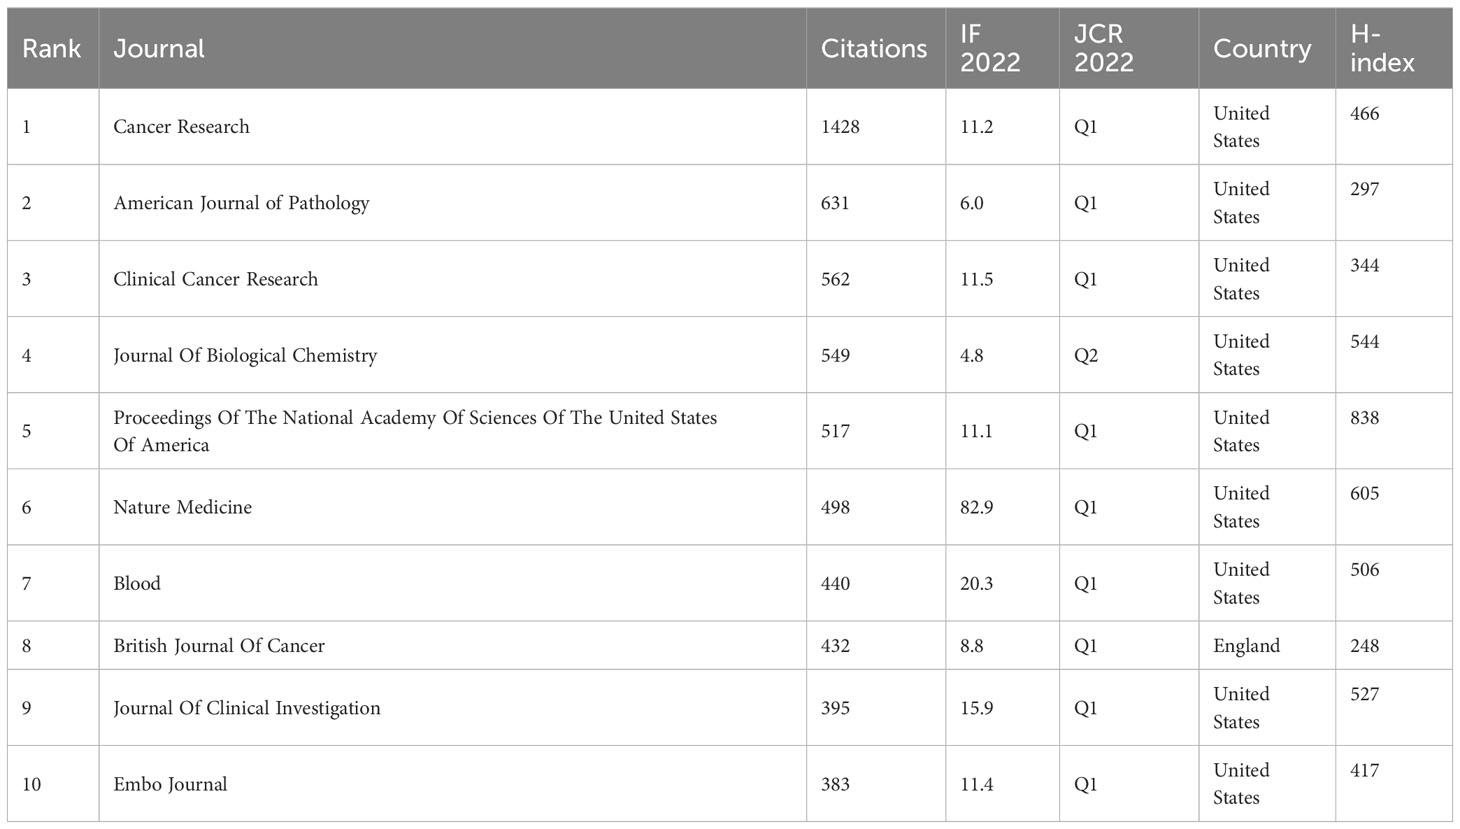
Task: Click the Nature Medicine journal name
Action: (182, 507)
